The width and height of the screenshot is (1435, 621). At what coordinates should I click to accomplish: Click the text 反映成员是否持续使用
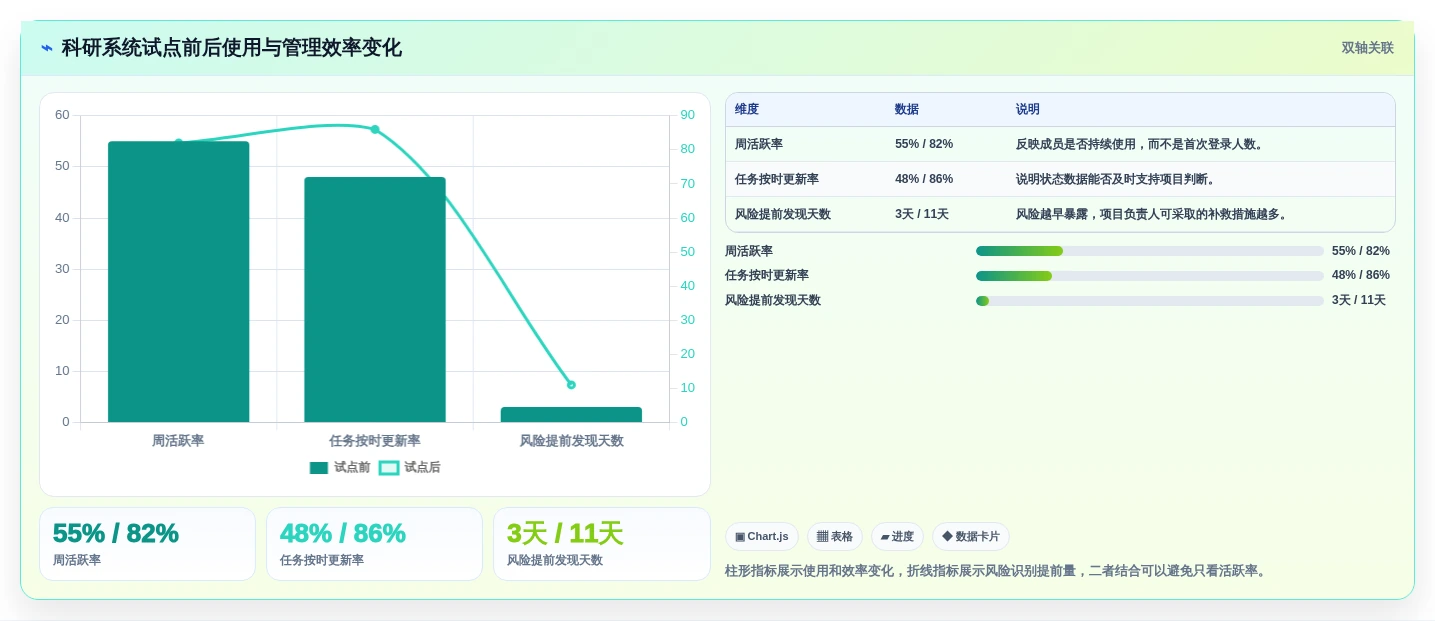1076,144
